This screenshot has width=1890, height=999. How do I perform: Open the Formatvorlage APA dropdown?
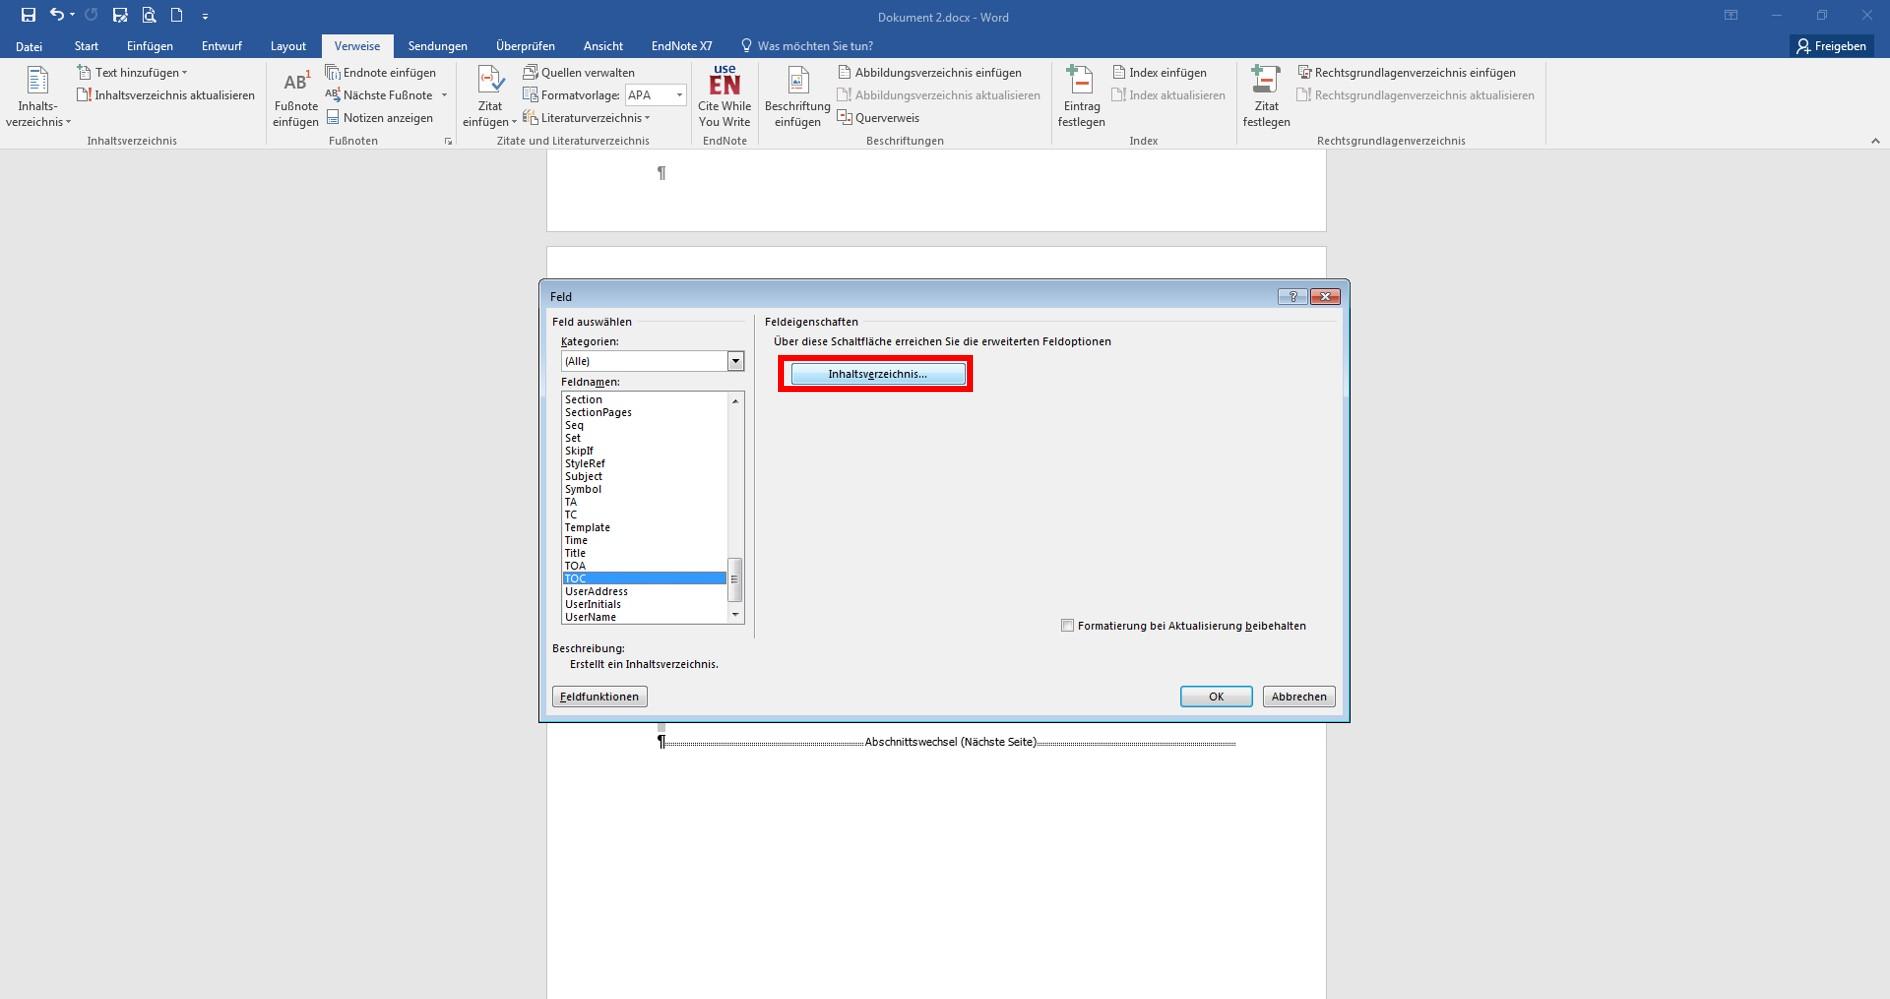(x=679, y=95)
